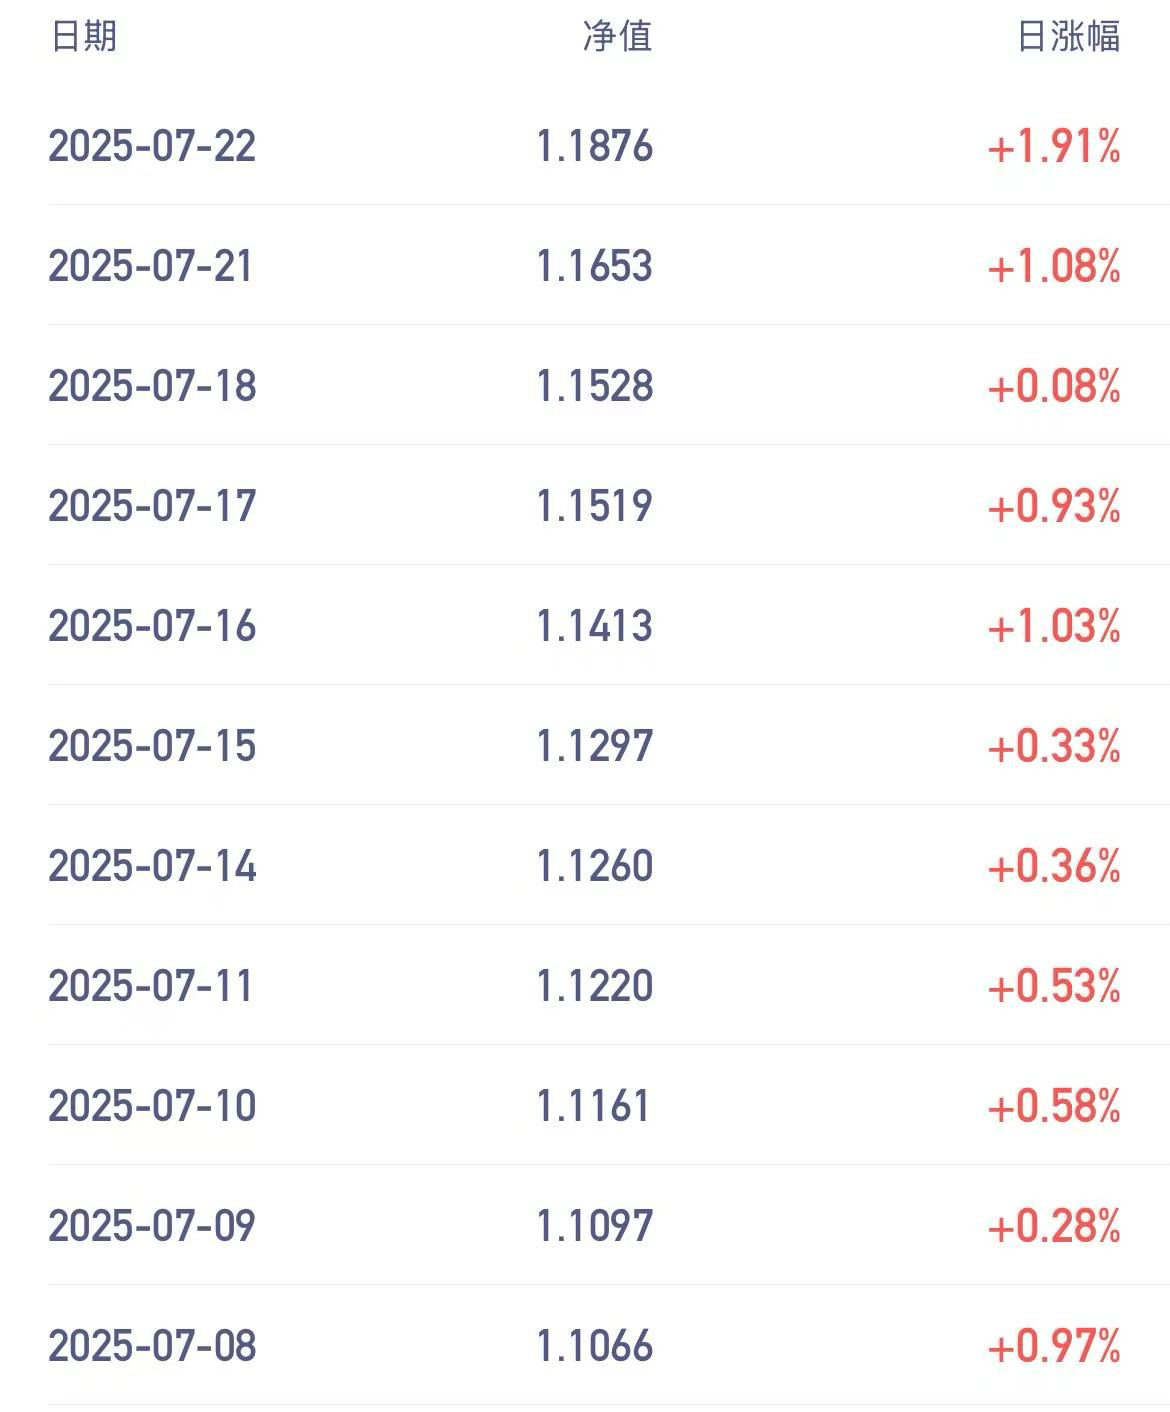1170x1412 pixels.
Task: Select the +0.33% daily change
Action: [x=1054, y=746]
